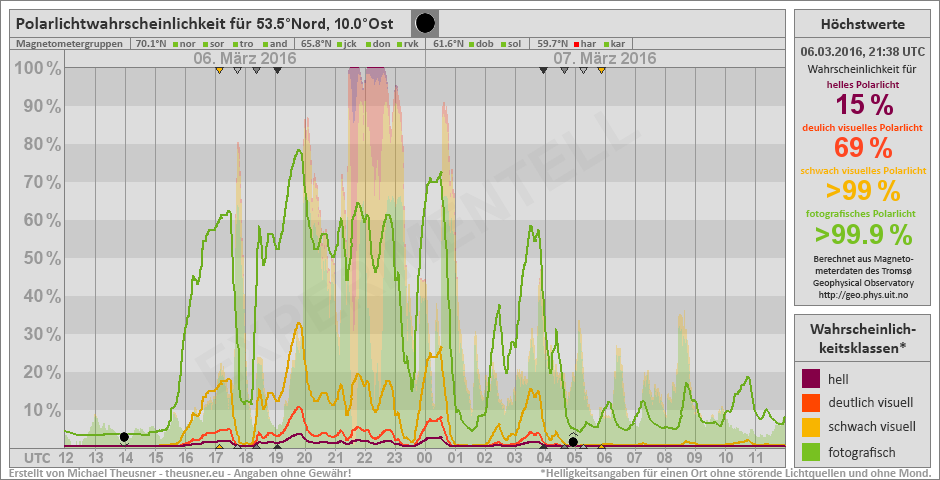Click the orange triangle marker under 07. März
This screenshot has height=480, width=940.
pyautogui.click(x=601, y=70)
